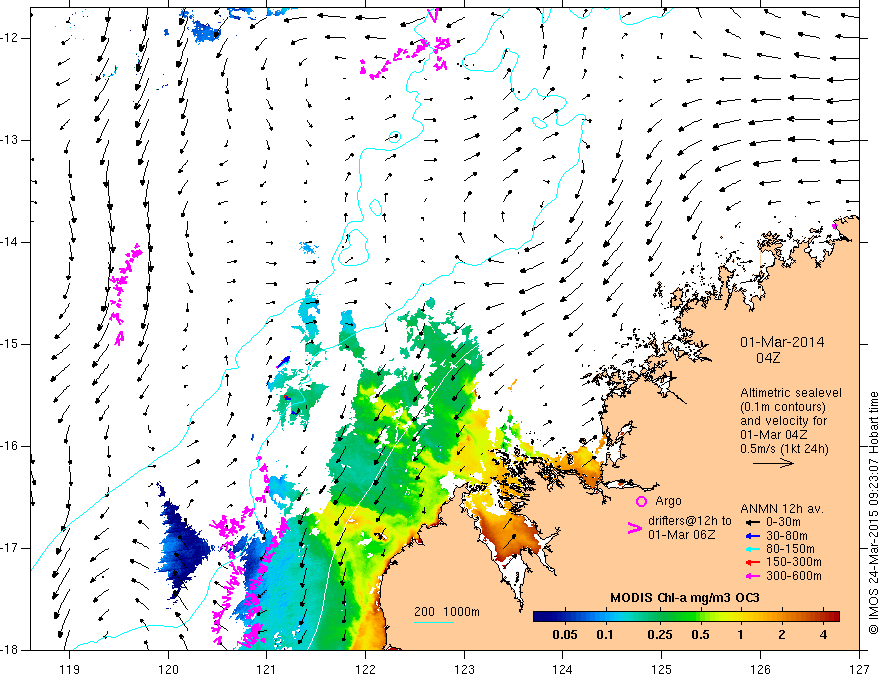Click the '0.5m/s (1kt 24h)' scale text
The height and width of the screenshot is (680, 880).
click(784, 448)
